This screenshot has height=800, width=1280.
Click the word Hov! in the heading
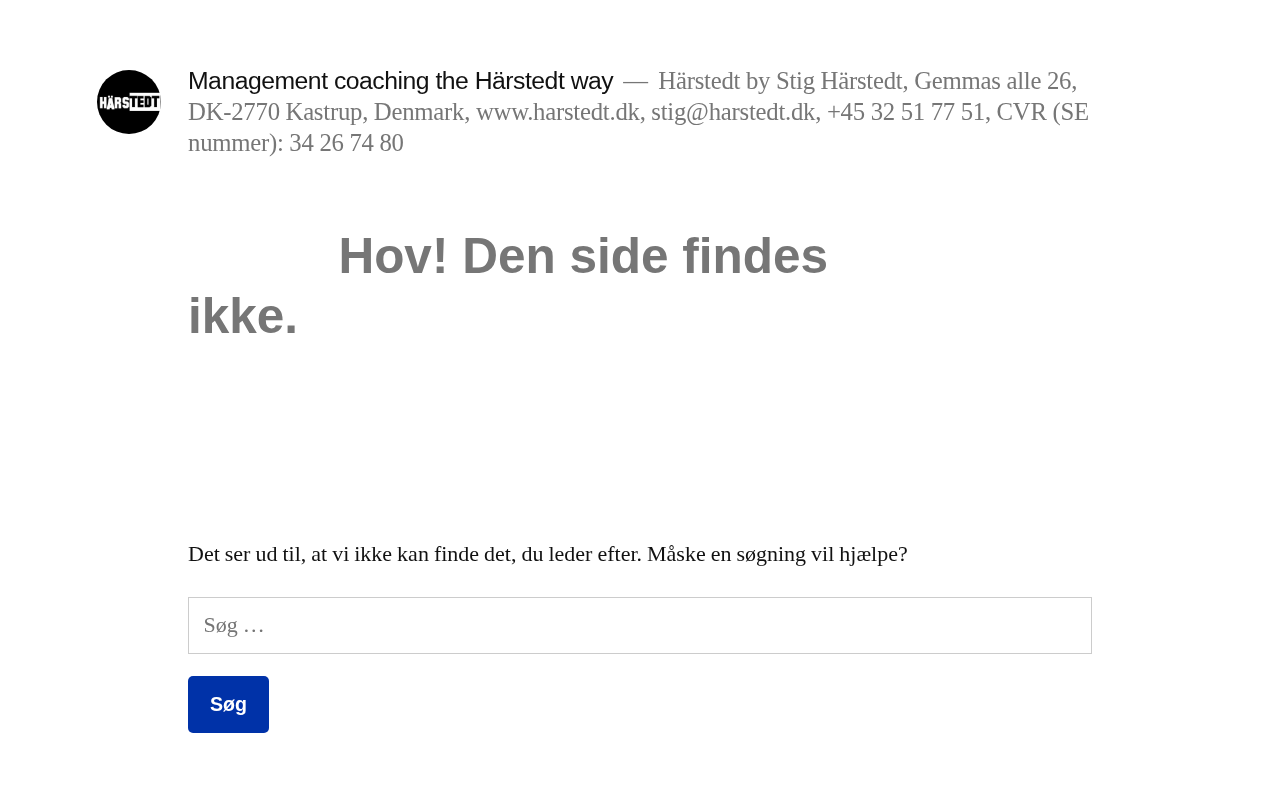(393, 256)
